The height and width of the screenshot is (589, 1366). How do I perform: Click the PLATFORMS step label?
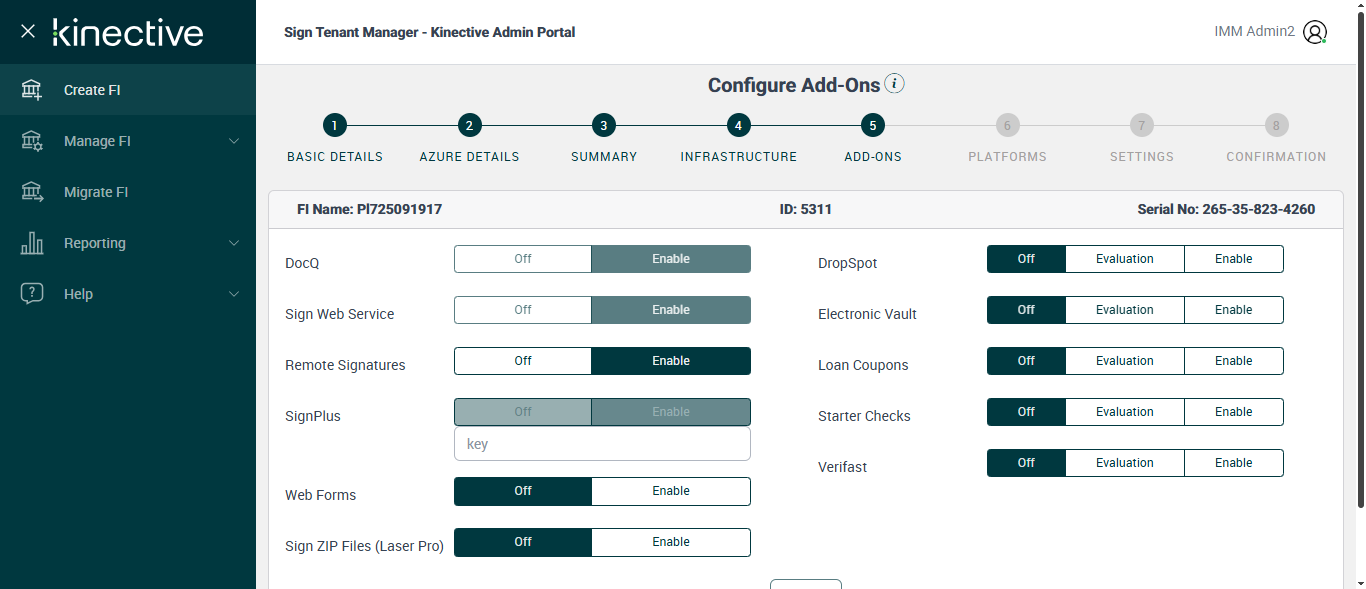coord(1007,157)
